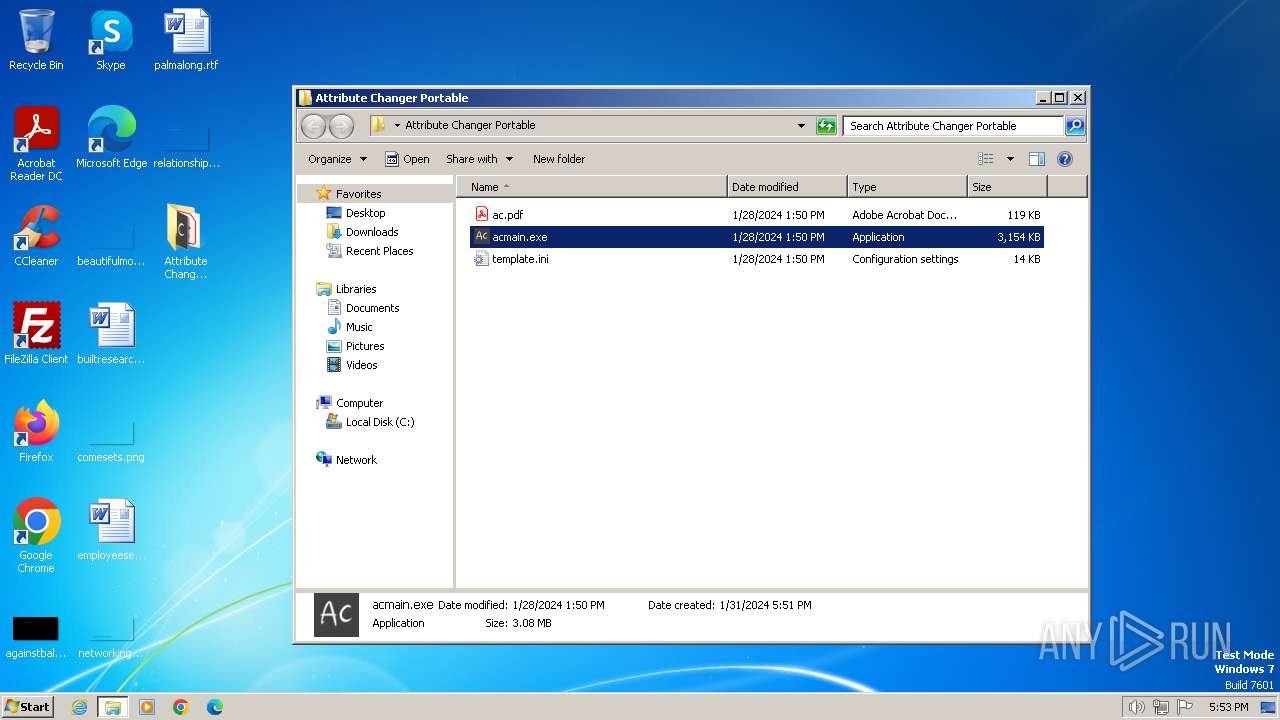Image resolution: width=1280 pixels, height=720 pixels.
Task: Open Internet Explorer from the taskbar
Action: [79, 707]
